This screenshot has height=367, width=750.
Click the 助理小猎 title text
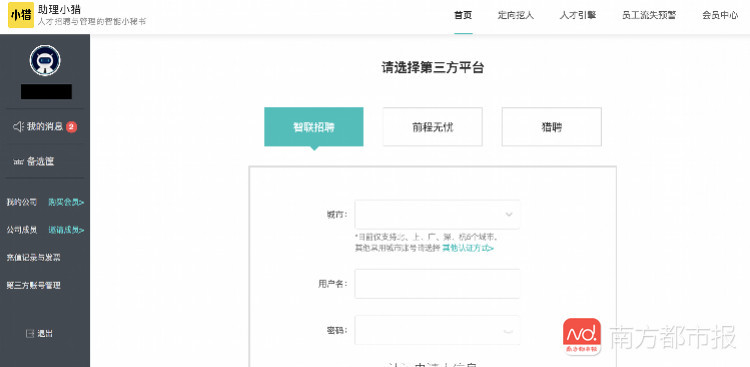(x=59, y=9)
